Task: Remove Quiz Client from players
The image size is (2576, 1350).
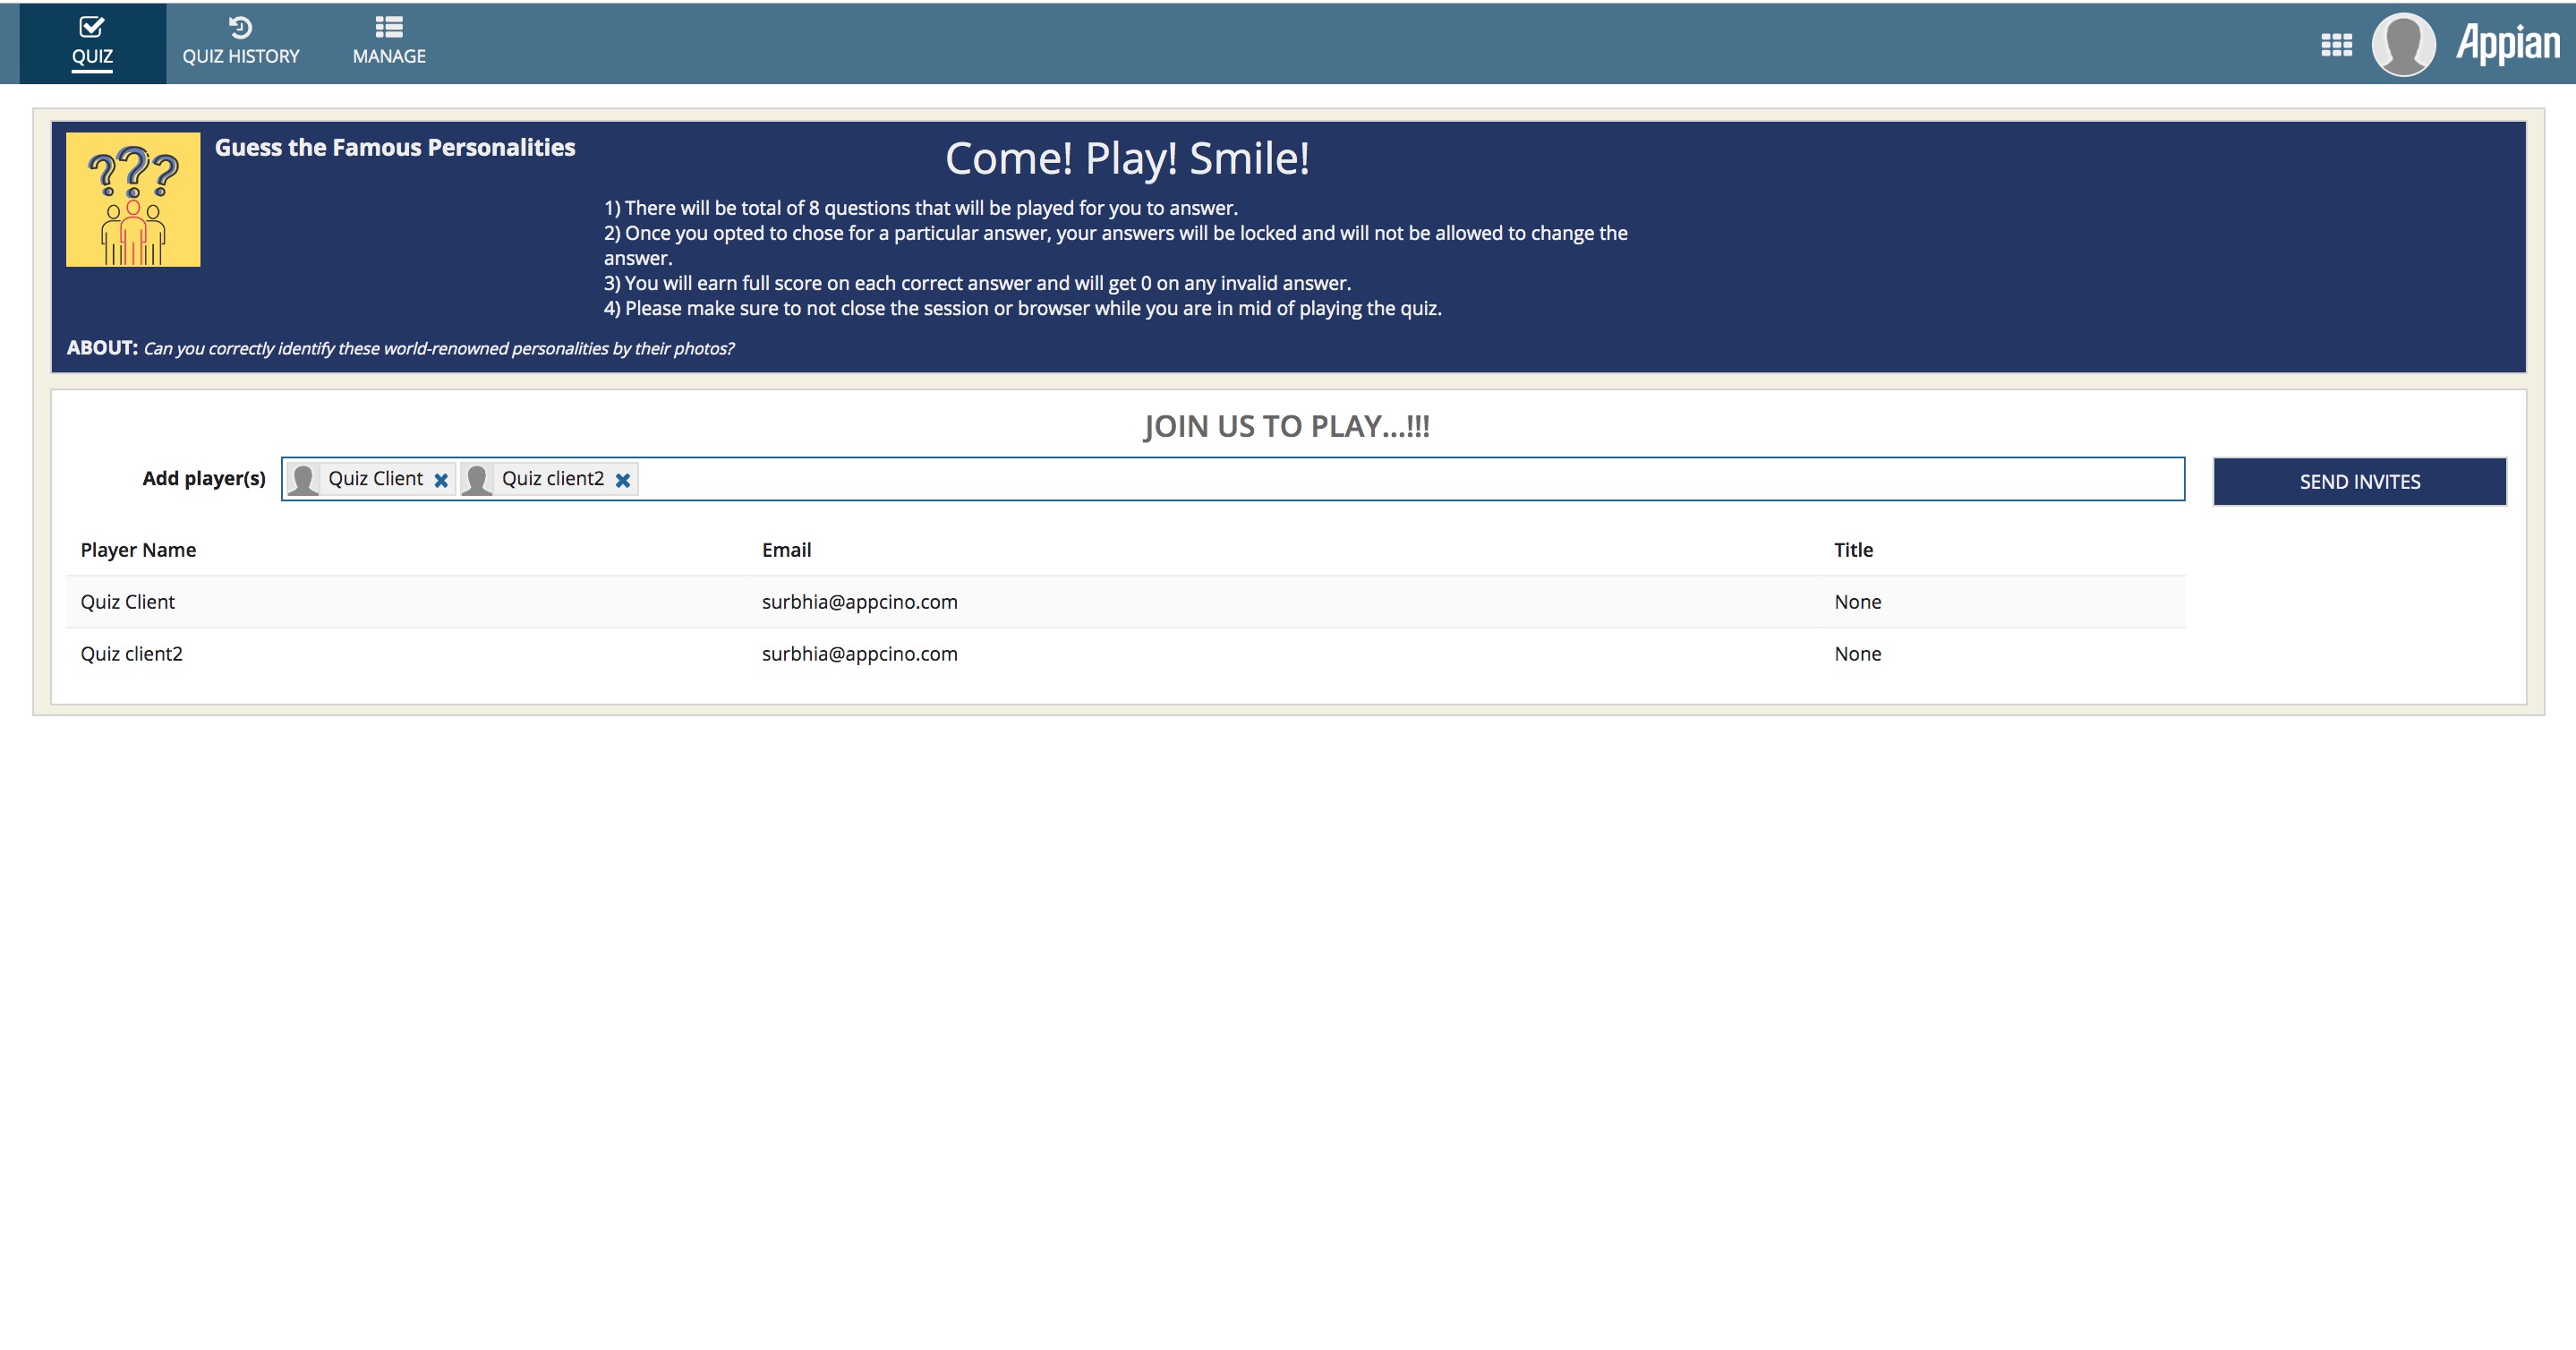Action: (441, 480)
